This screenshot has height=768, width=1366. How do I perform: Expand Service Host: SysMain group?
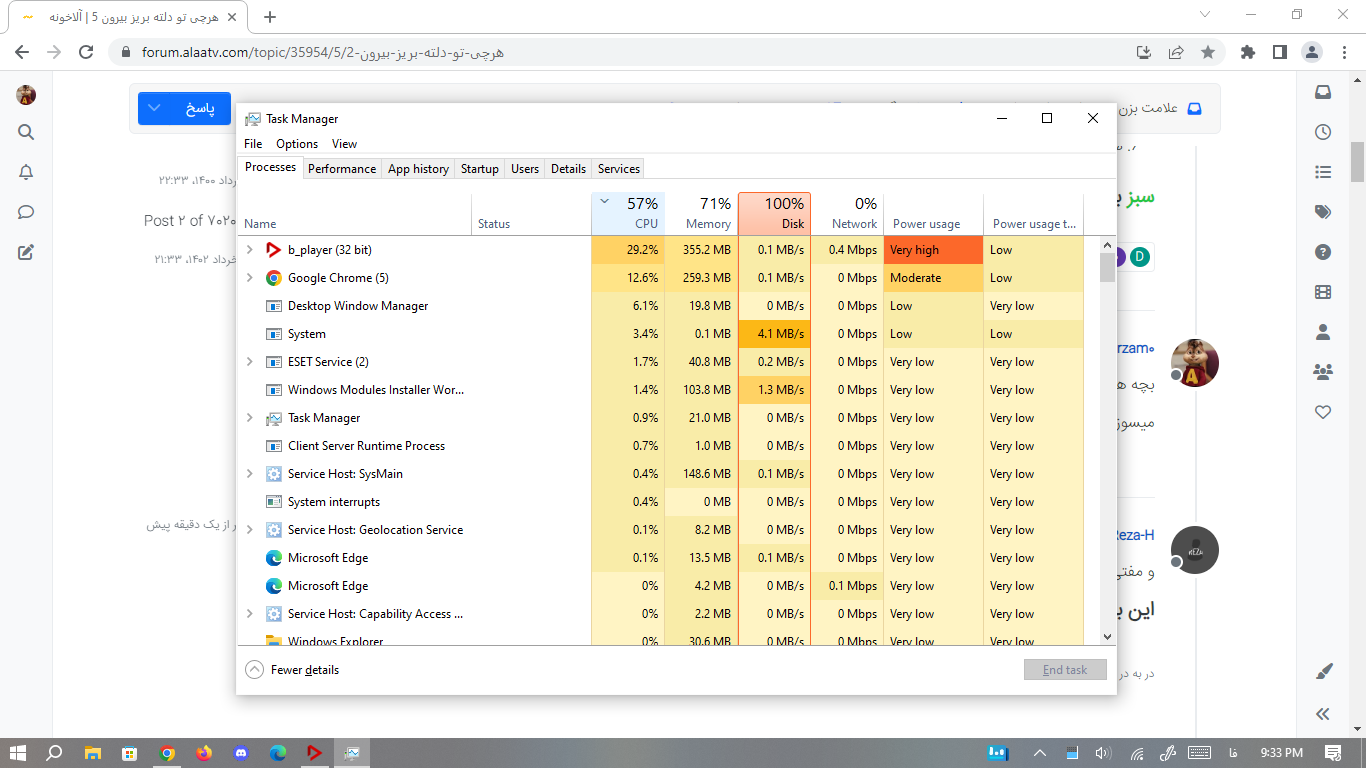pos(250,474)
